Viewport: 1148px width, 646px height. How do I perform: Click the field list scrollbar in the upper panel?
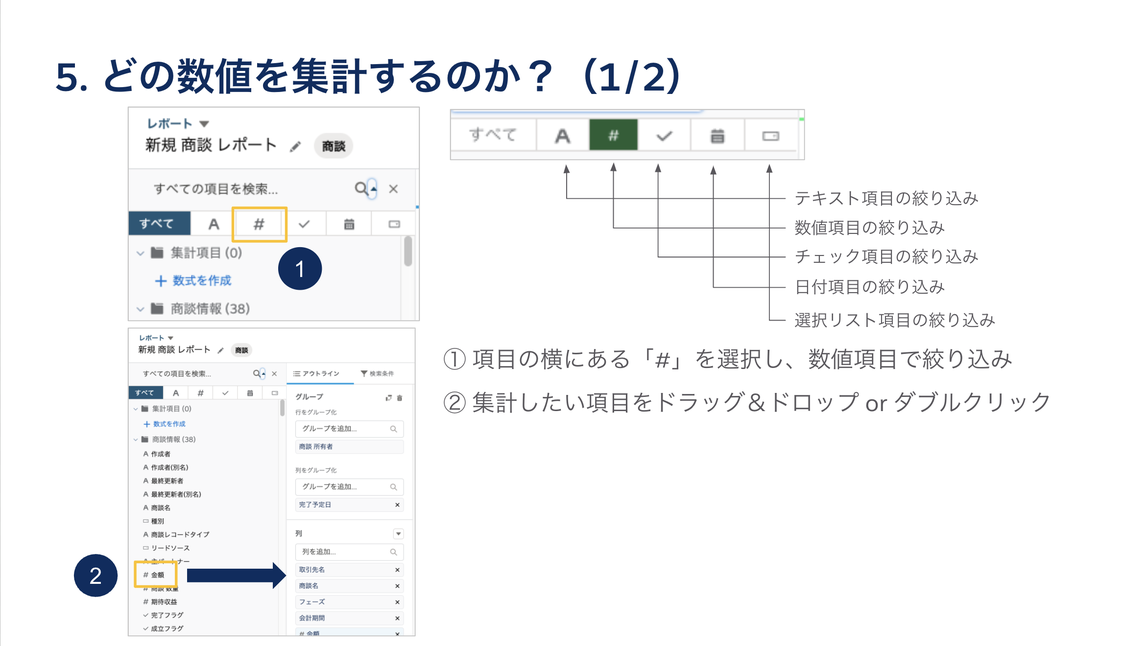point(408,251)
